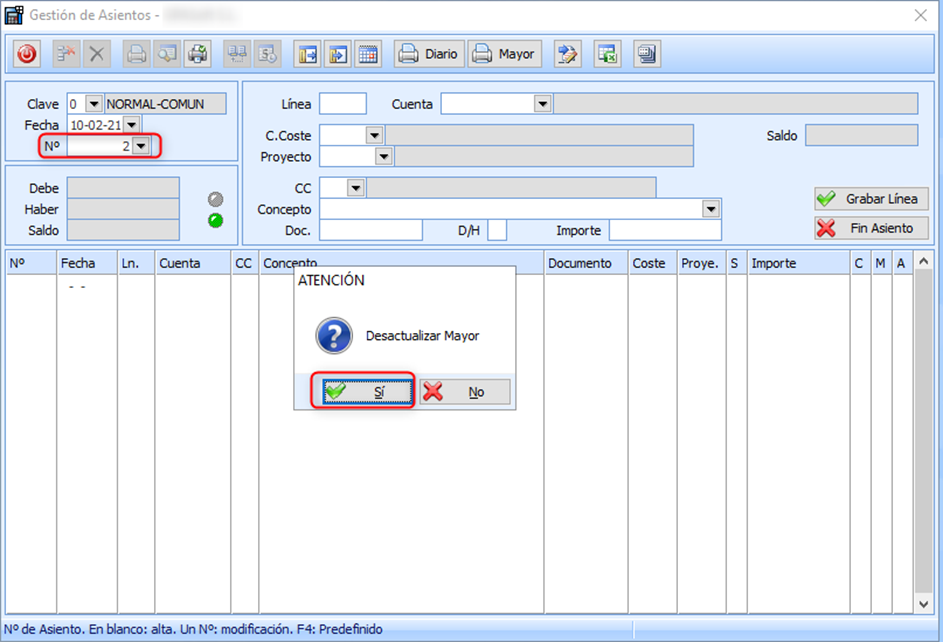Screen dimensions: 943x642
Task: Click the Excel export toolbar icon
Action: pos(606,54)
